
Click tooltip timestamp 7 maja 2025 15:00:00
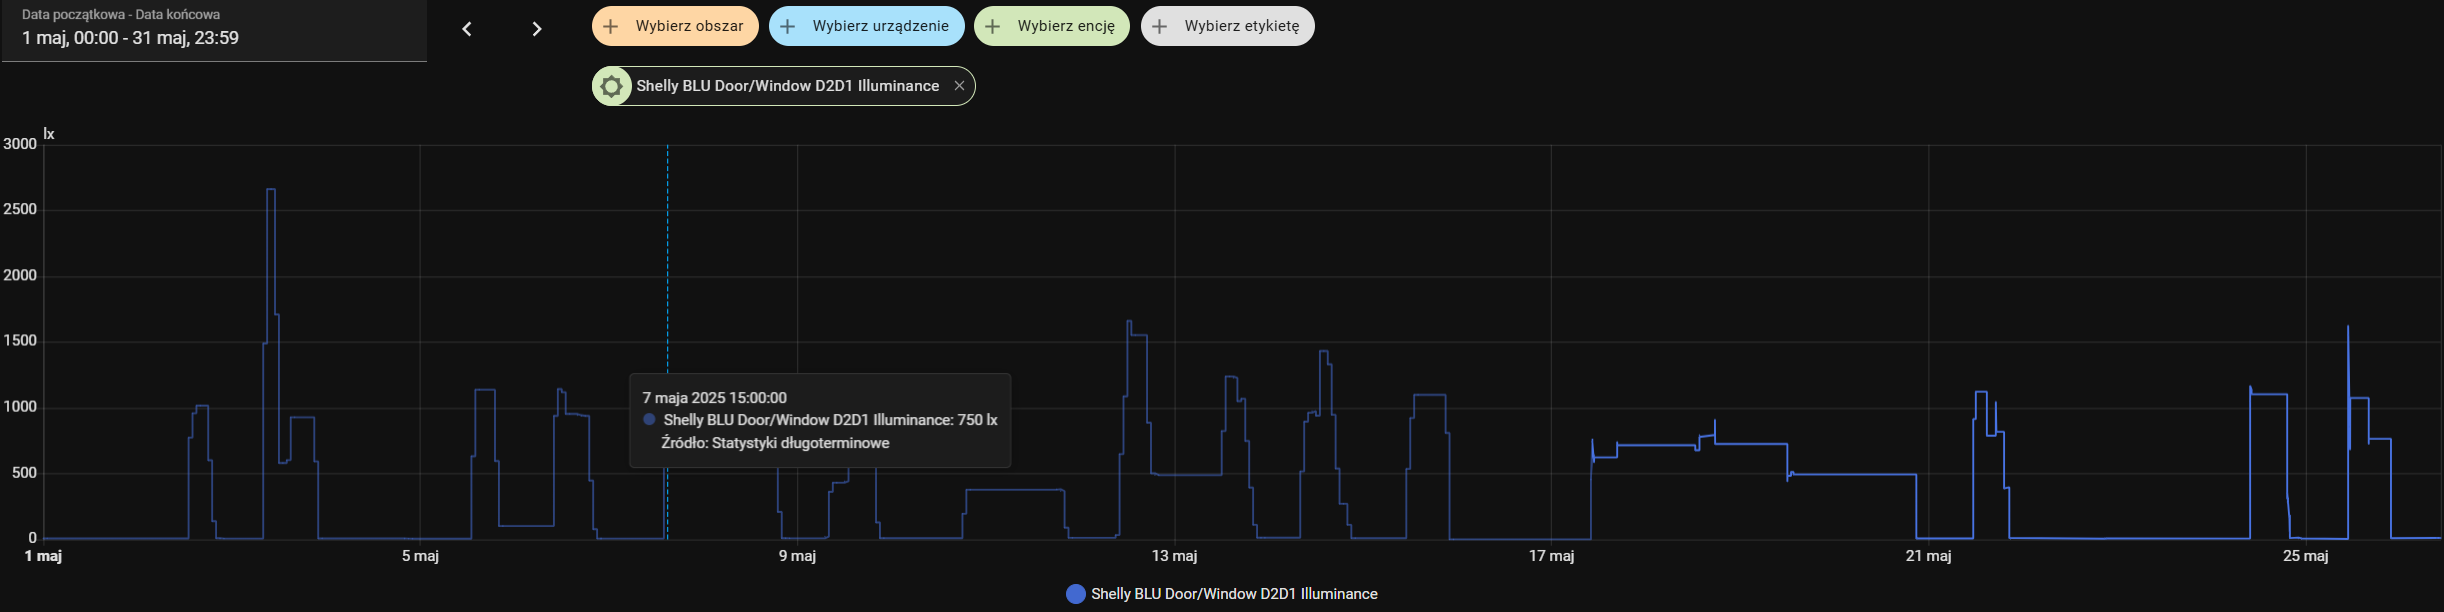pos(714,398)
